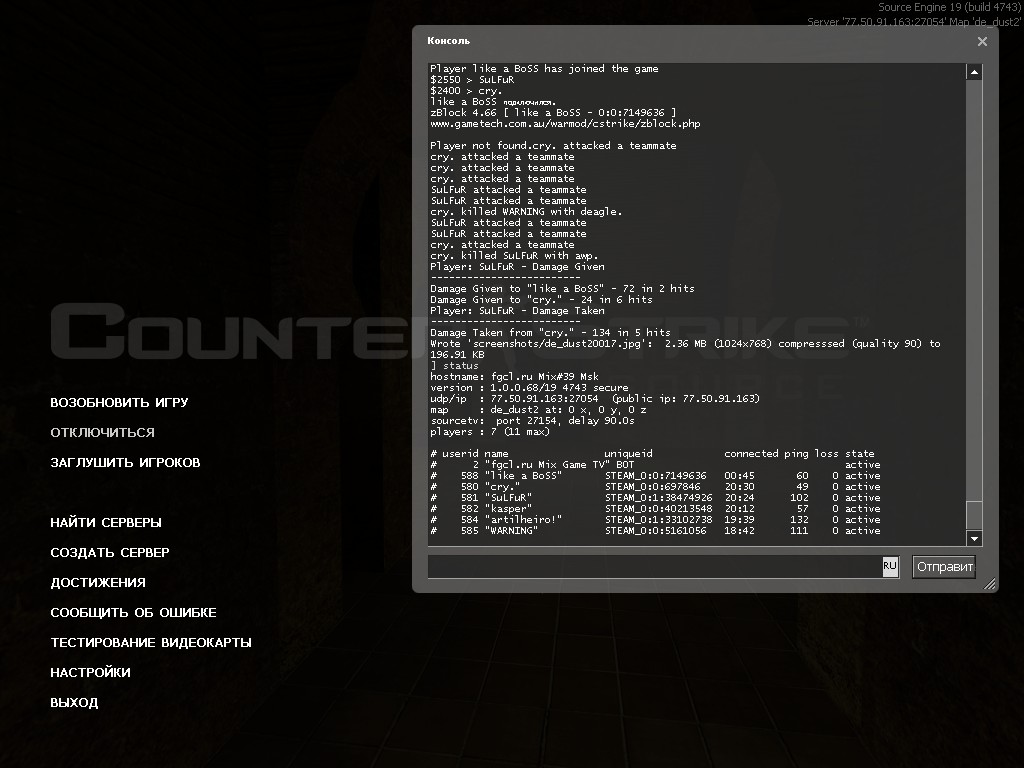Click the console scrollbar thumb
Image resolution: width=1024 pixels, height=768 pixels.
pyautogui.click(x=974, y=515)
